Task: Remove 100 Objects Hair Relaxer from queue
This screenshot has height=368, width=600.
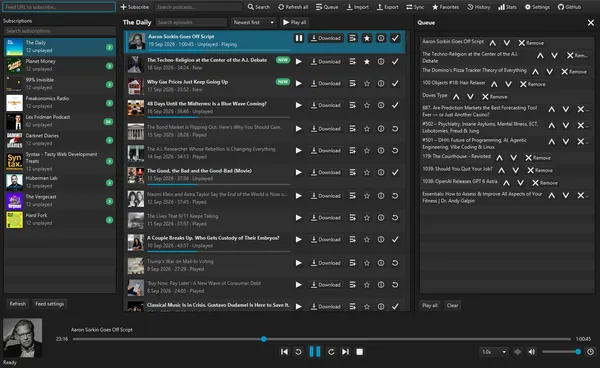Action: [532, 84]
